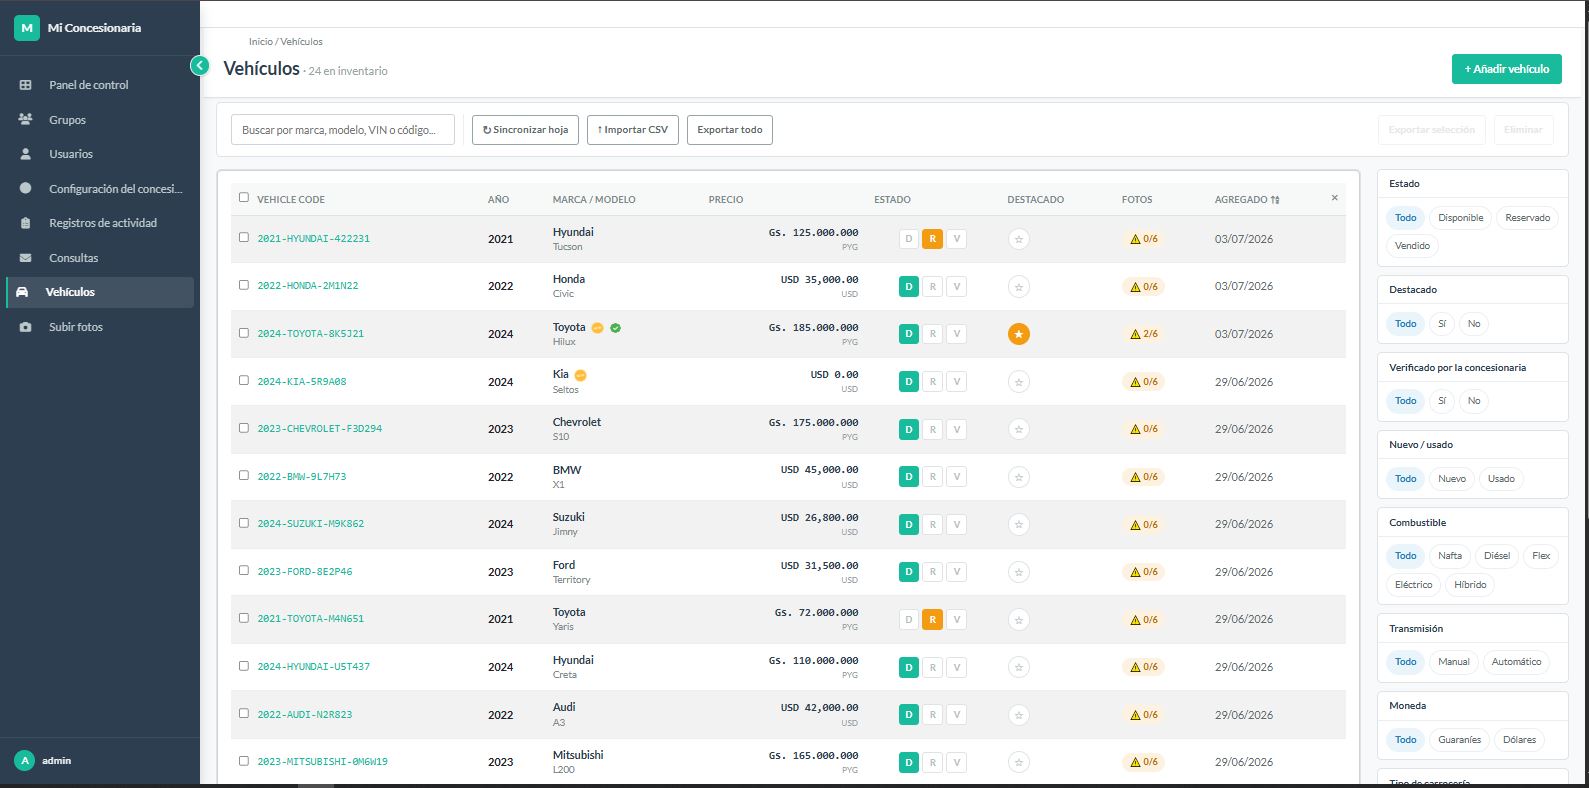1589x788 pixels.
Task: Filter Transmisión by Automático
Action: (1516, 662)
